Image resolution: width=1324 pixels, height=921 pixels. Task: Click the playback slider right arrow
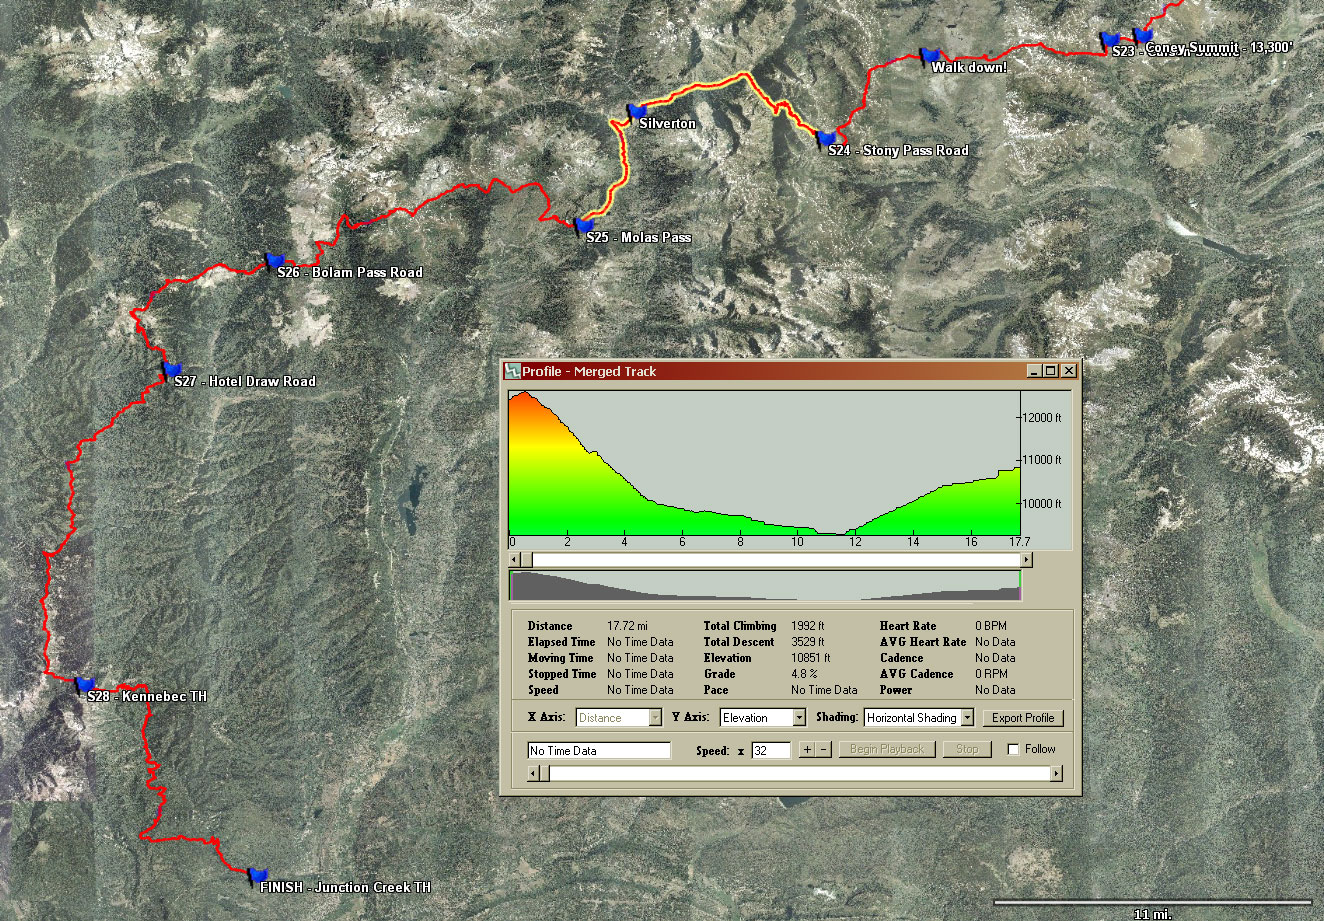click(x=1056, y=773)
